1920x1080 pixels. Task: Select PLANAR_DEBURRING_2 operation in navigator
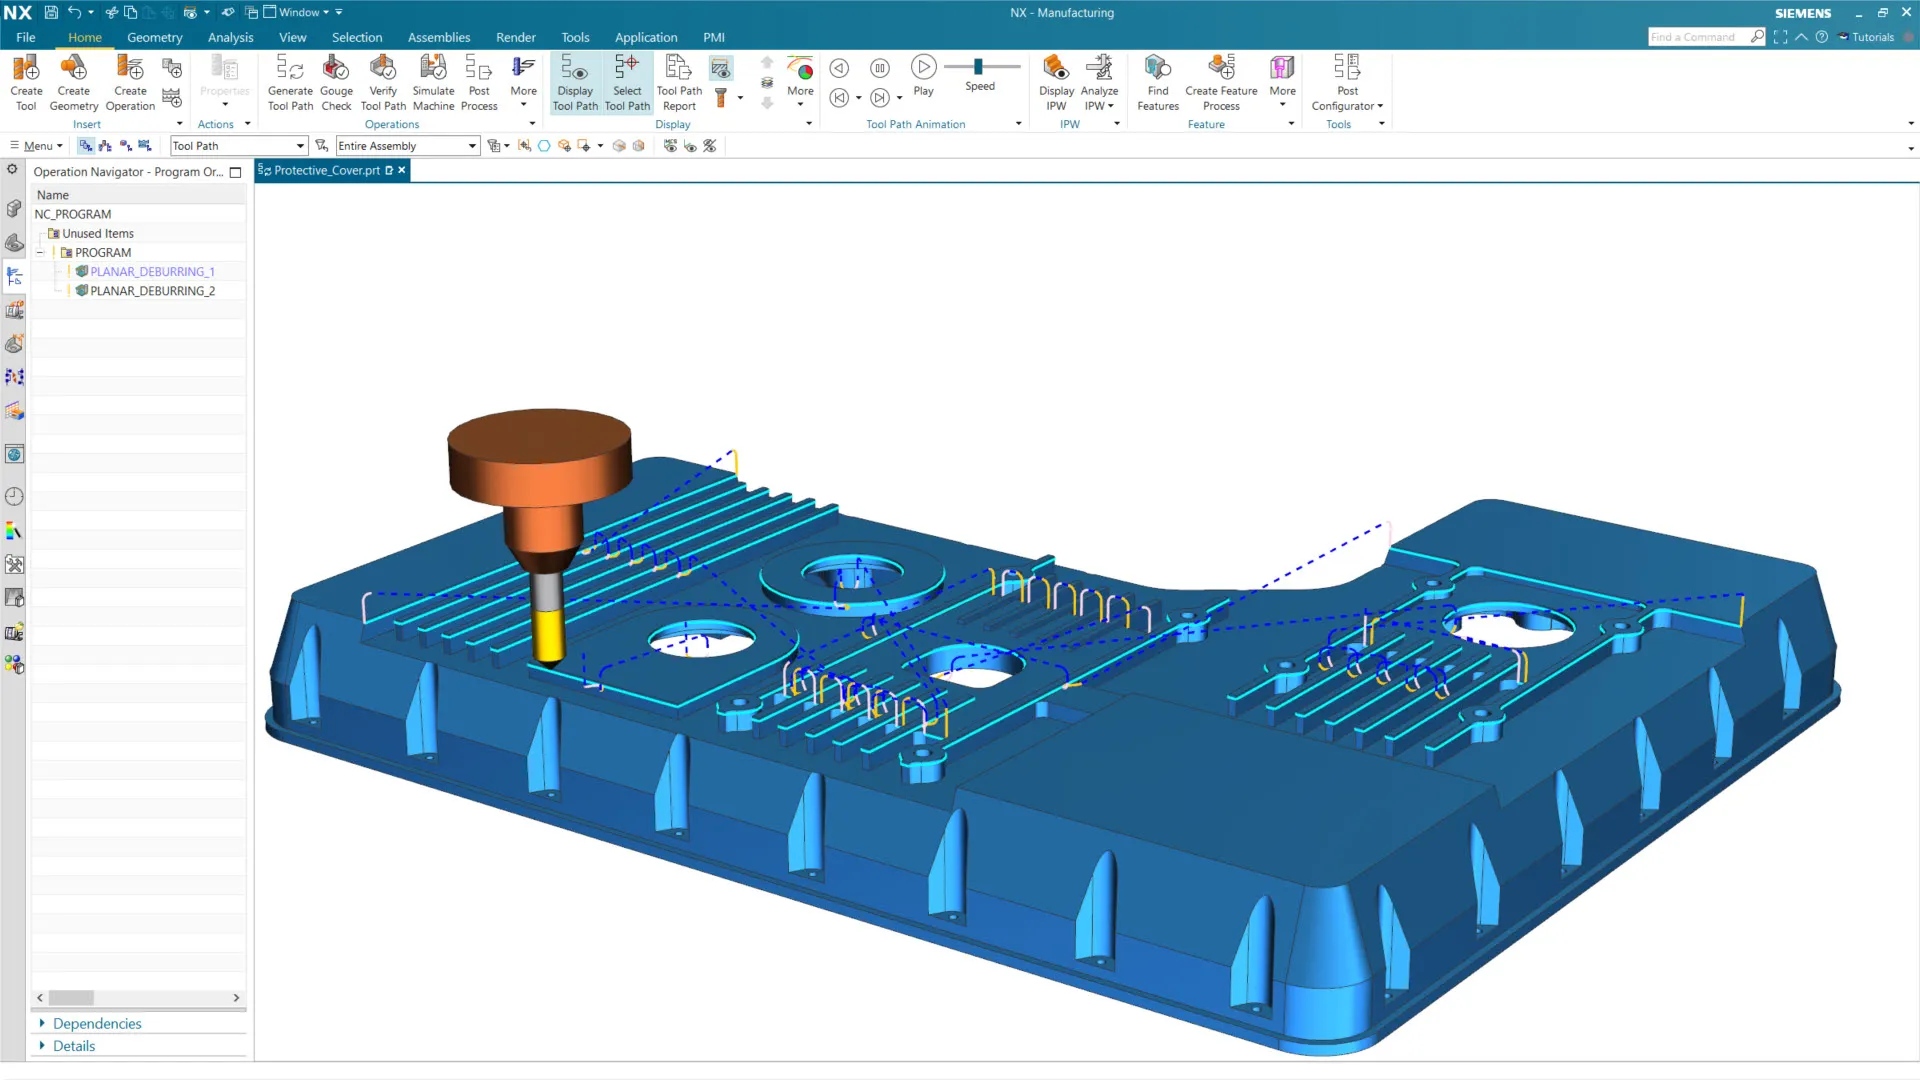(152, 291)
